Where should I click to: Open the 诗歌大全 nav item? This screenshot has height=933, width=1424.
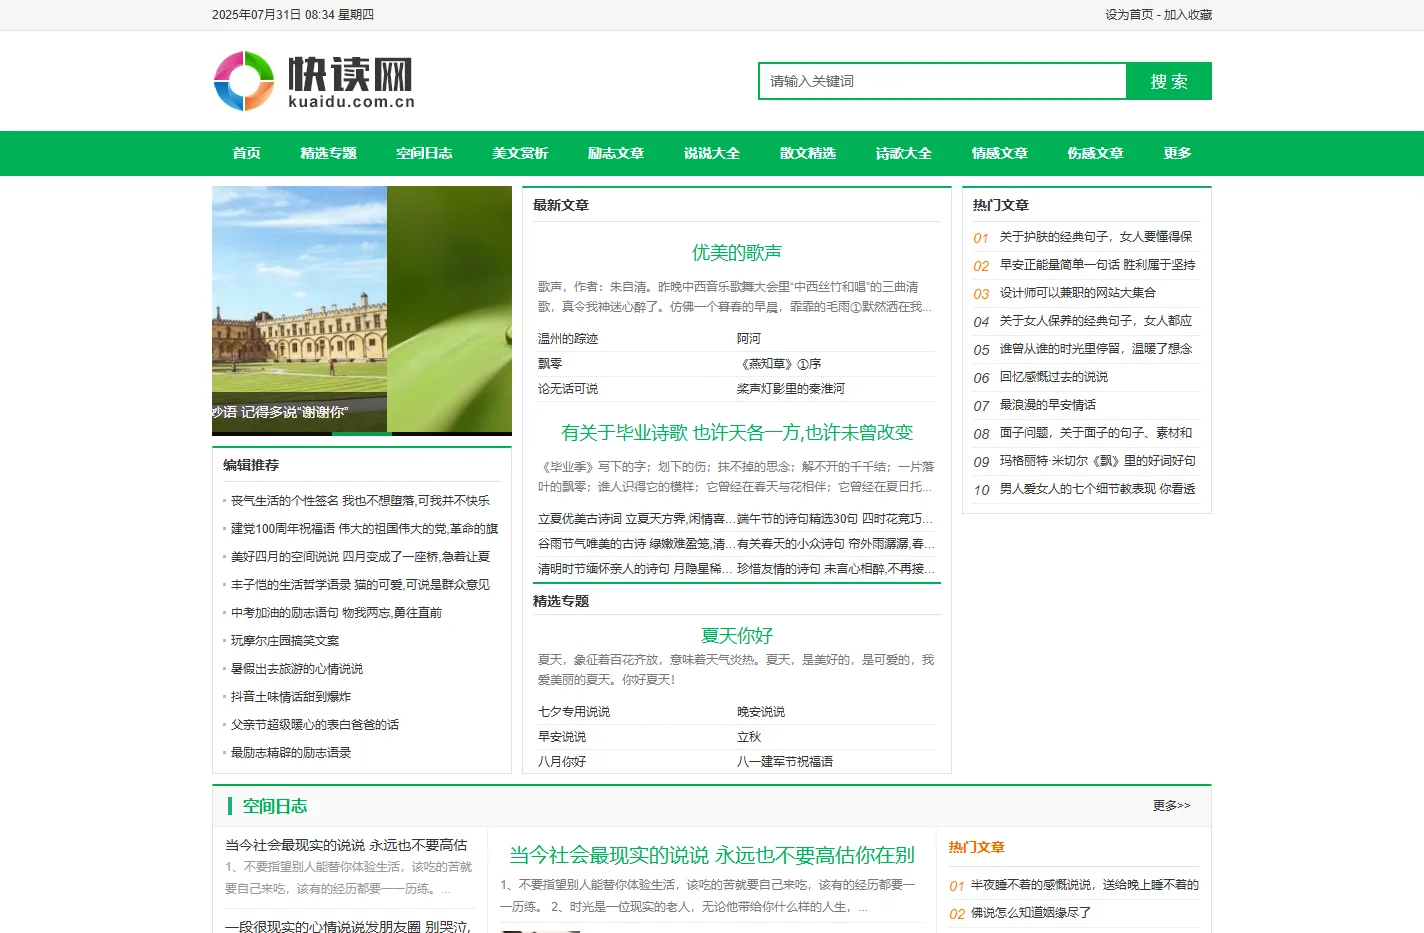904,153
